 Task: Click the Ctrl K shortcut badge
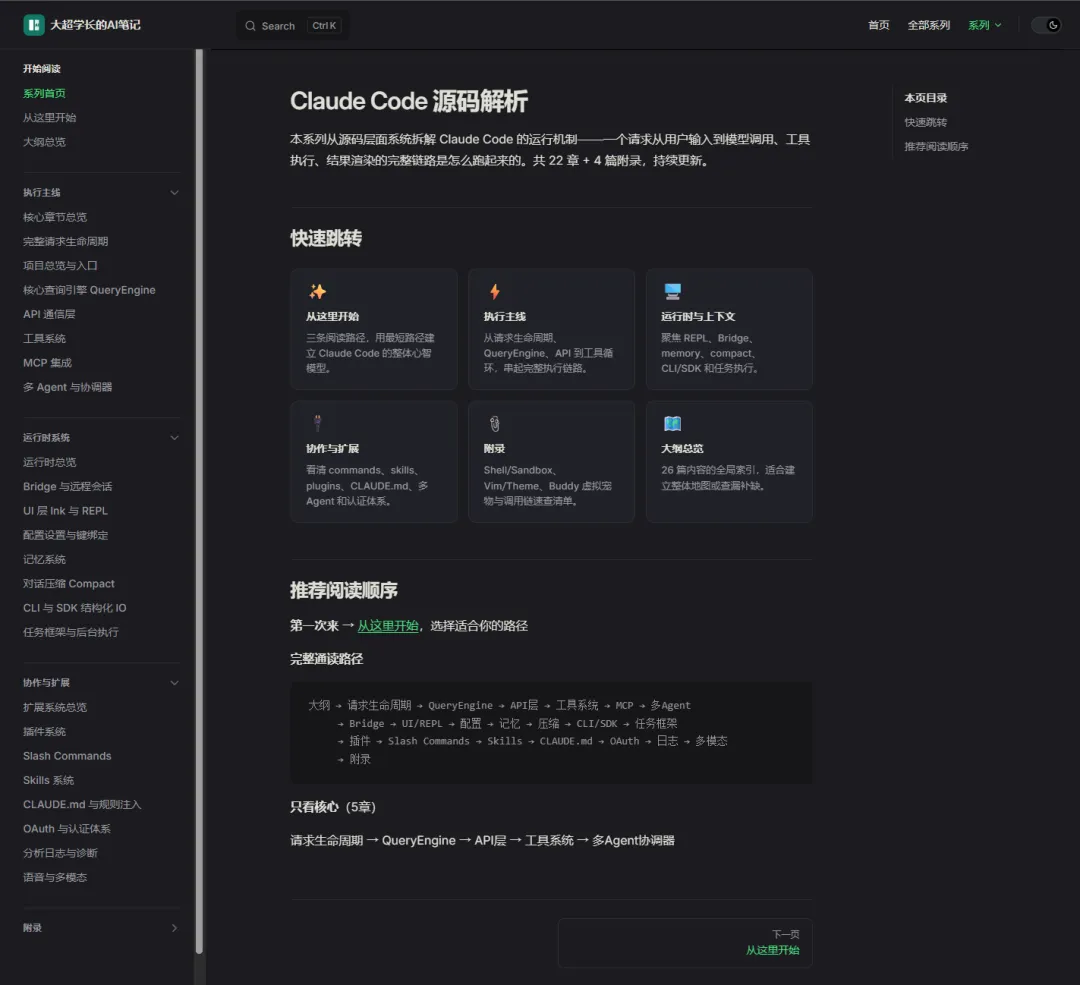click(324, 26)
